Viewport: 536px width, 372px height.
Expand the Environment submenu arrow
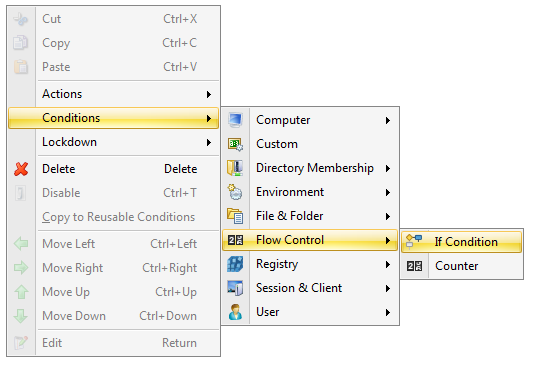[388, 192]
